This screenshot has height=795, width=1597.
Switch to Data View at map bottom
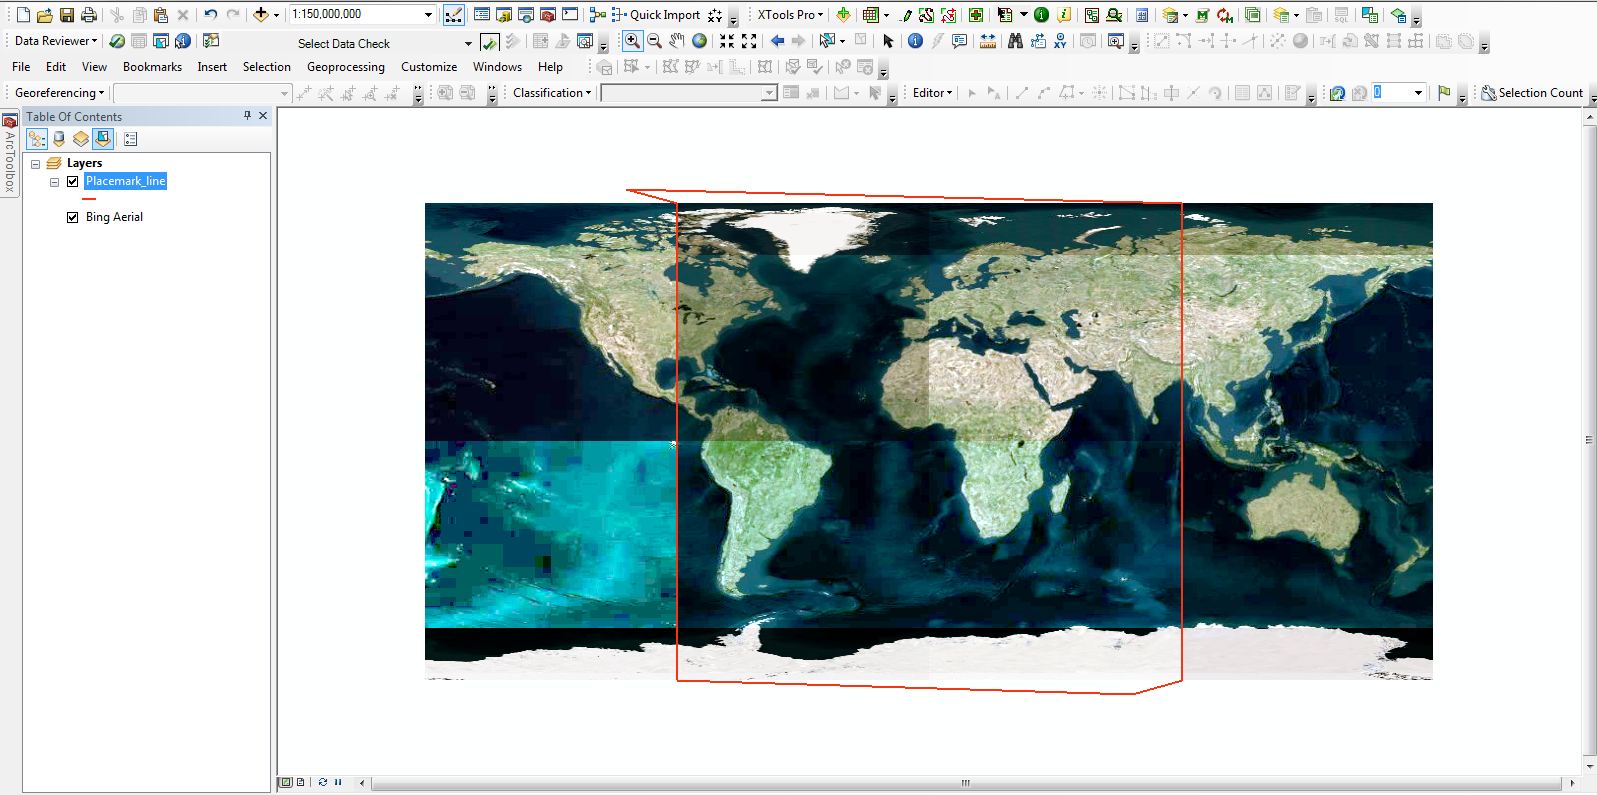[286, 782]
